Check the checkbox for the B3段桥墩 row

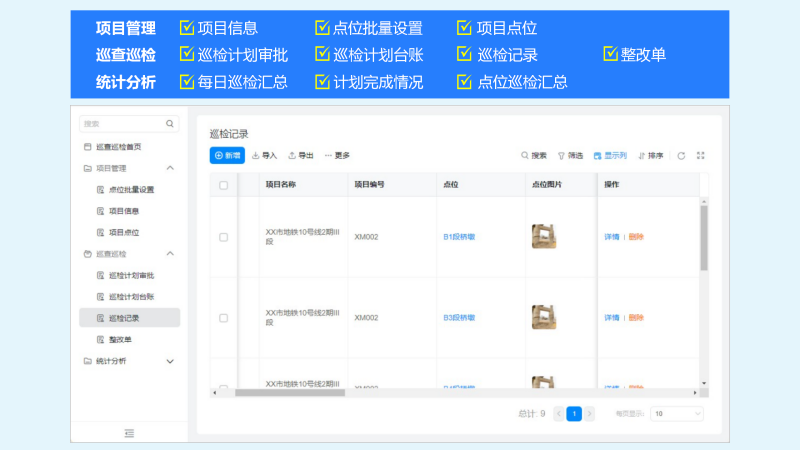click(223, 318)
